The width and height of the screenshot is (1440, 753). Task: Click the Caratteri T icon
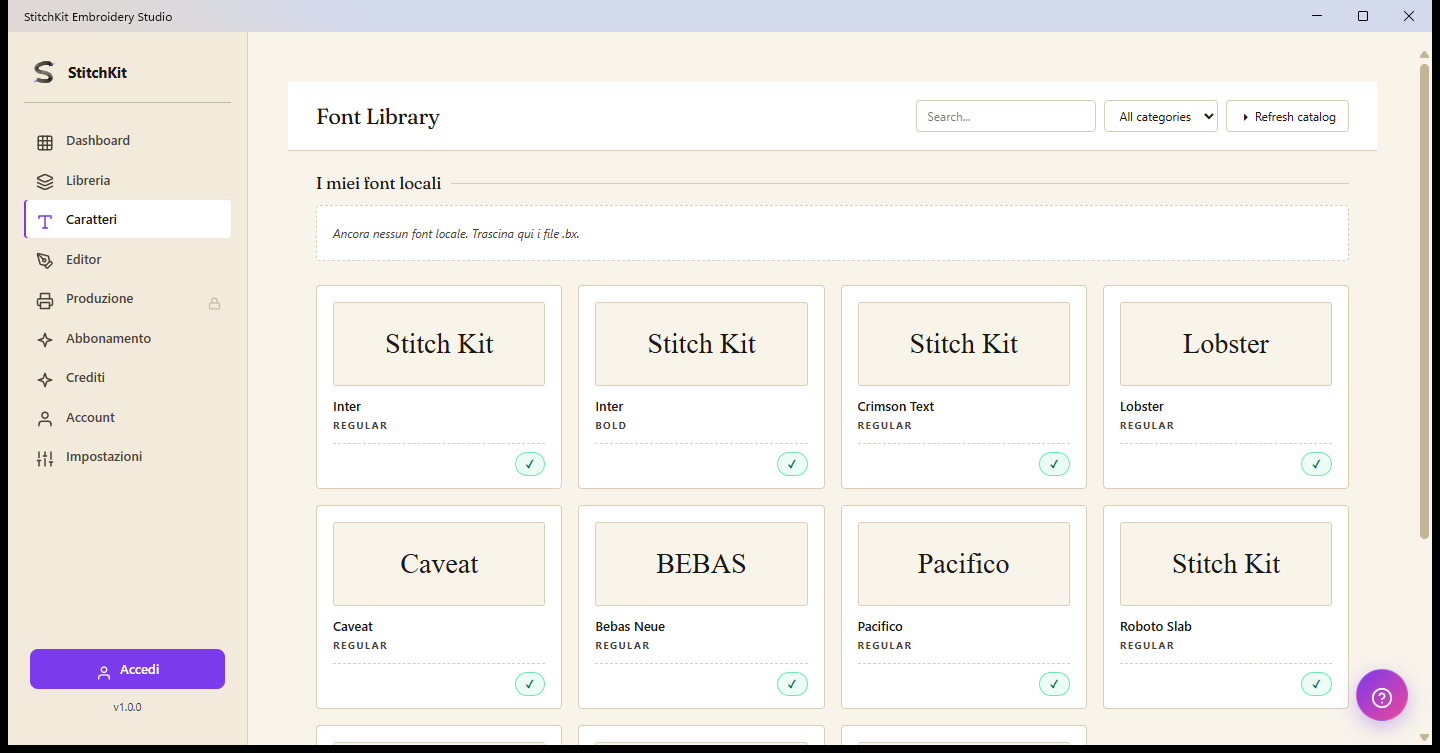click(45, 221)
